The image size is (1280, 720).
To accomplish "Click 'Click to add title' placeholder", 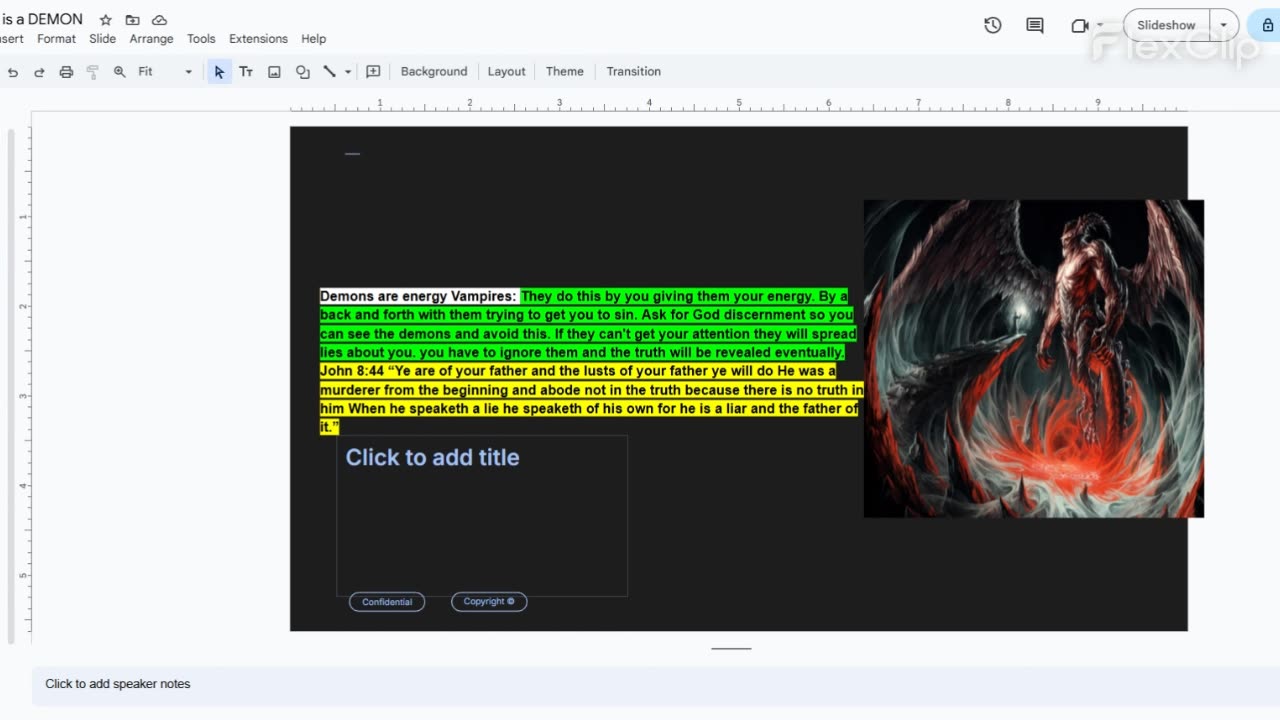I will click(x=432, y=458).
